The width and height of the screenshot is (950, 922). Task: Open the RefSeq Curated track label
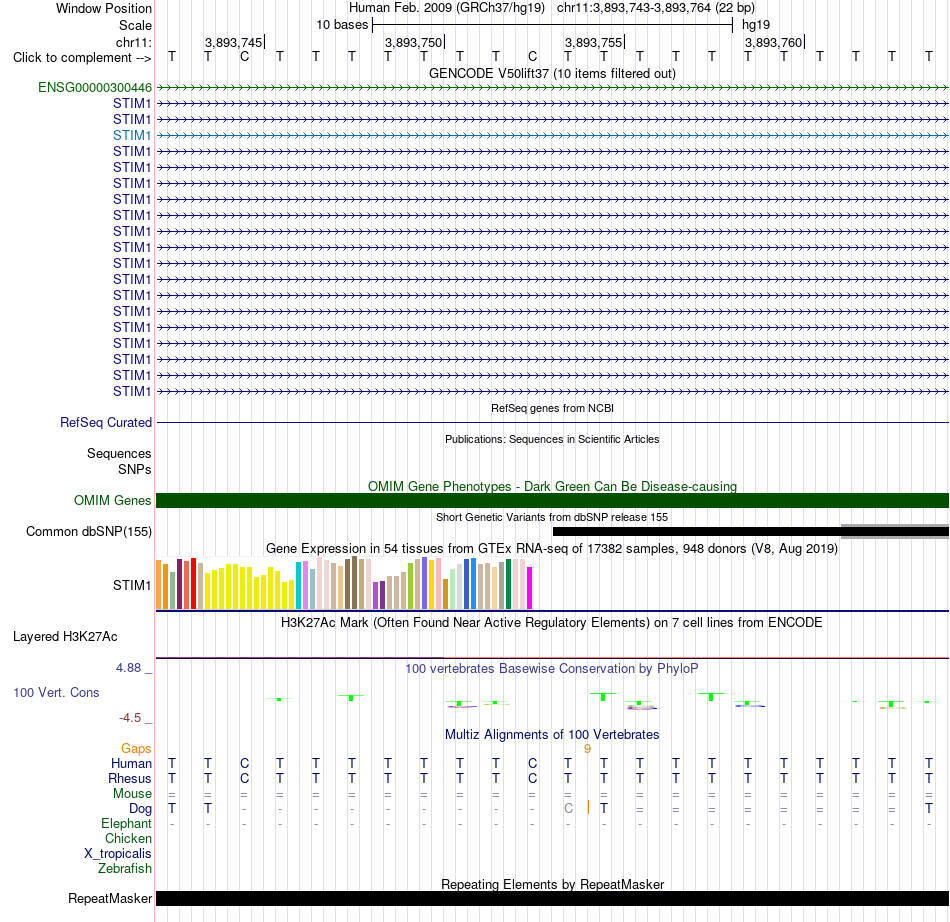[106, 423]
